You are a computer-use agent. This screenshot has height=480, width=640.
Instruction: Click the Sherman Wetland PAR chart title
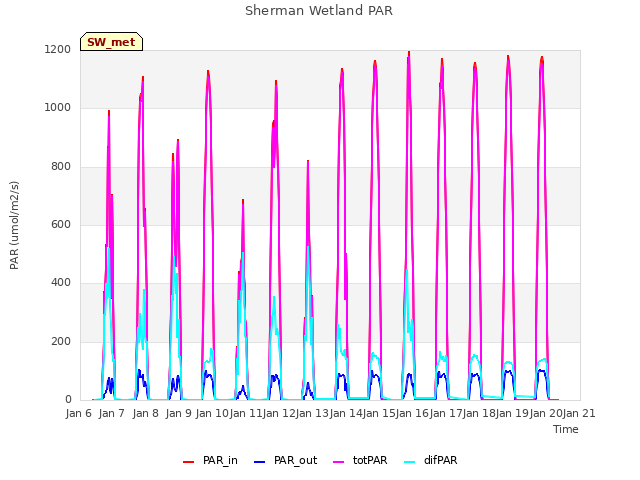319,11
